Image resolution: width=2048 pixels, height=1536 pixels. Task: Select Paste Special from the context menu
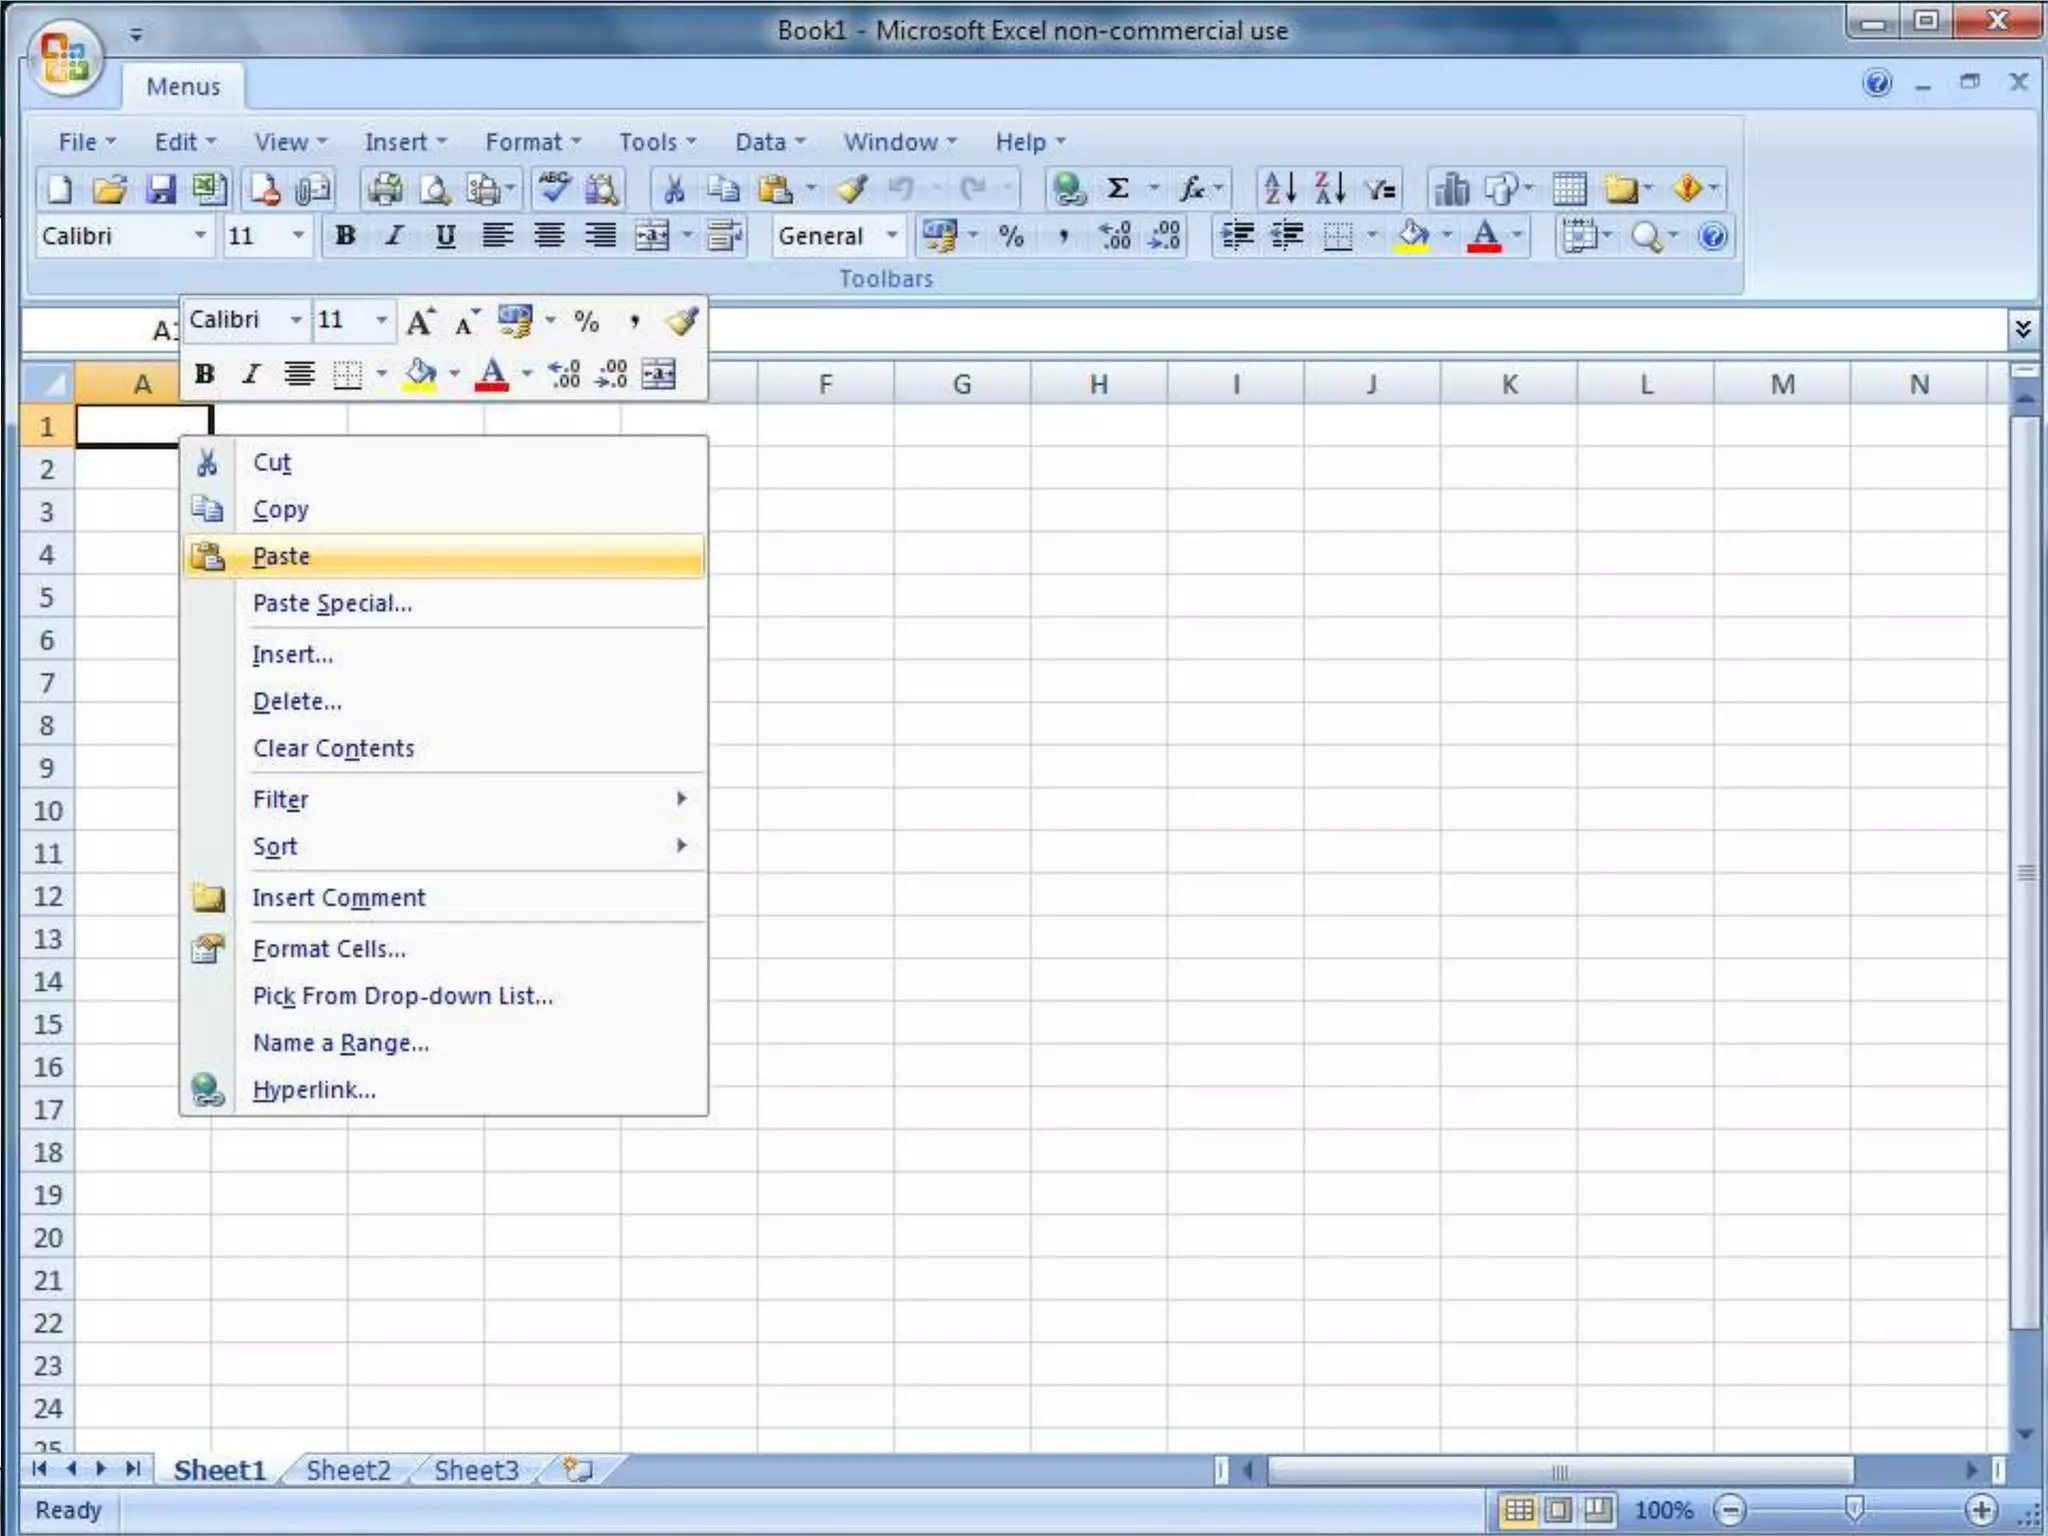(x=332, y=604)
